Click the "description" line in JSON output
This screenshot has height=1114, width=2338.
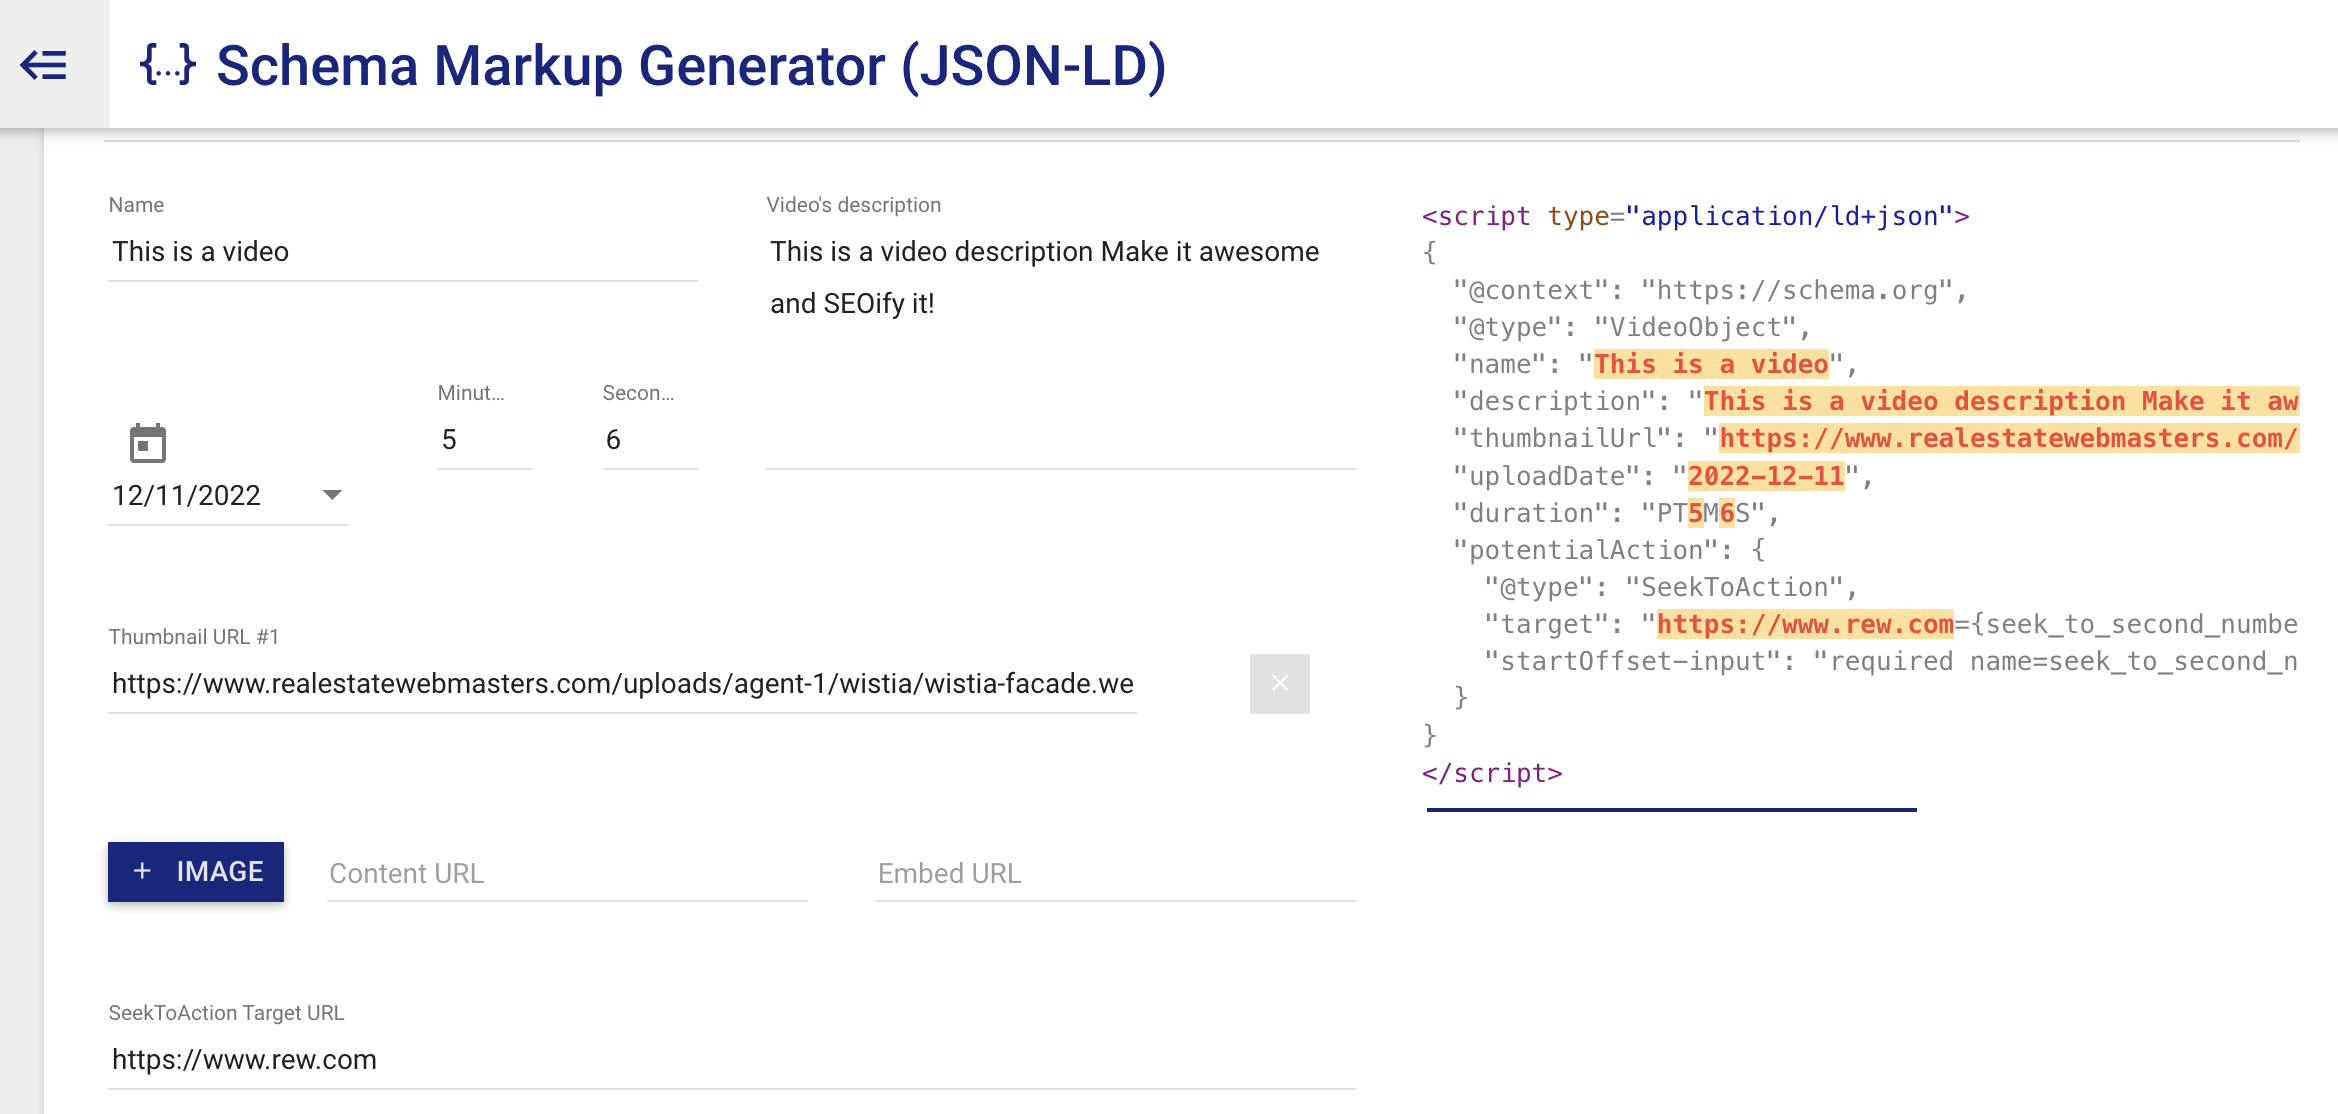pos(1876,401)
